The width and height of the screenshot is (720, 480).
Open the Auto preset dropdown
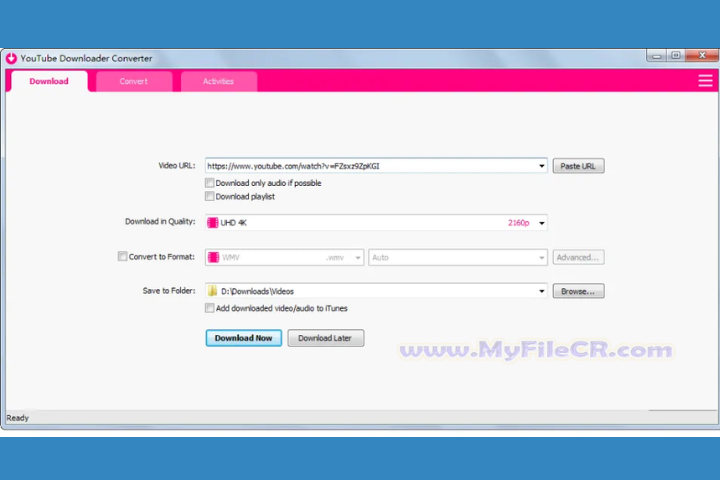point(541,257)
